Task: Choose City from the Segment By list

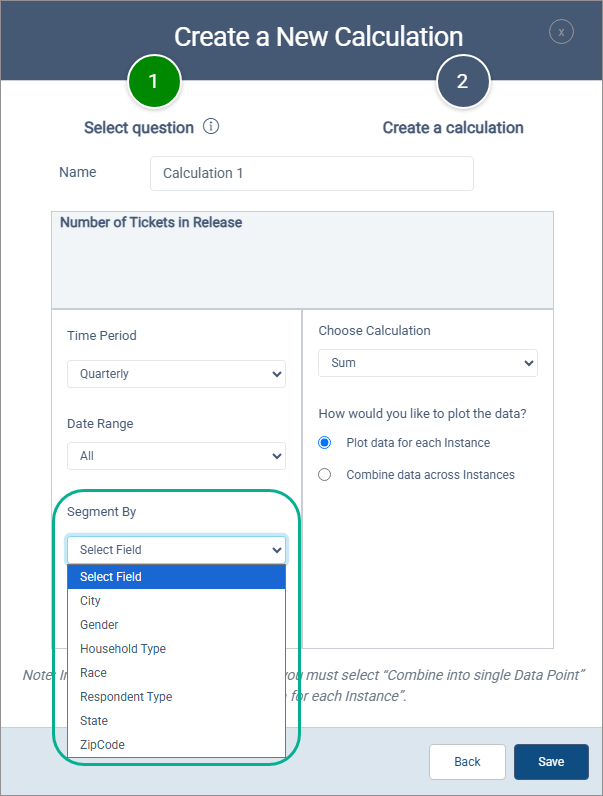Action: [x=91, y=601]
